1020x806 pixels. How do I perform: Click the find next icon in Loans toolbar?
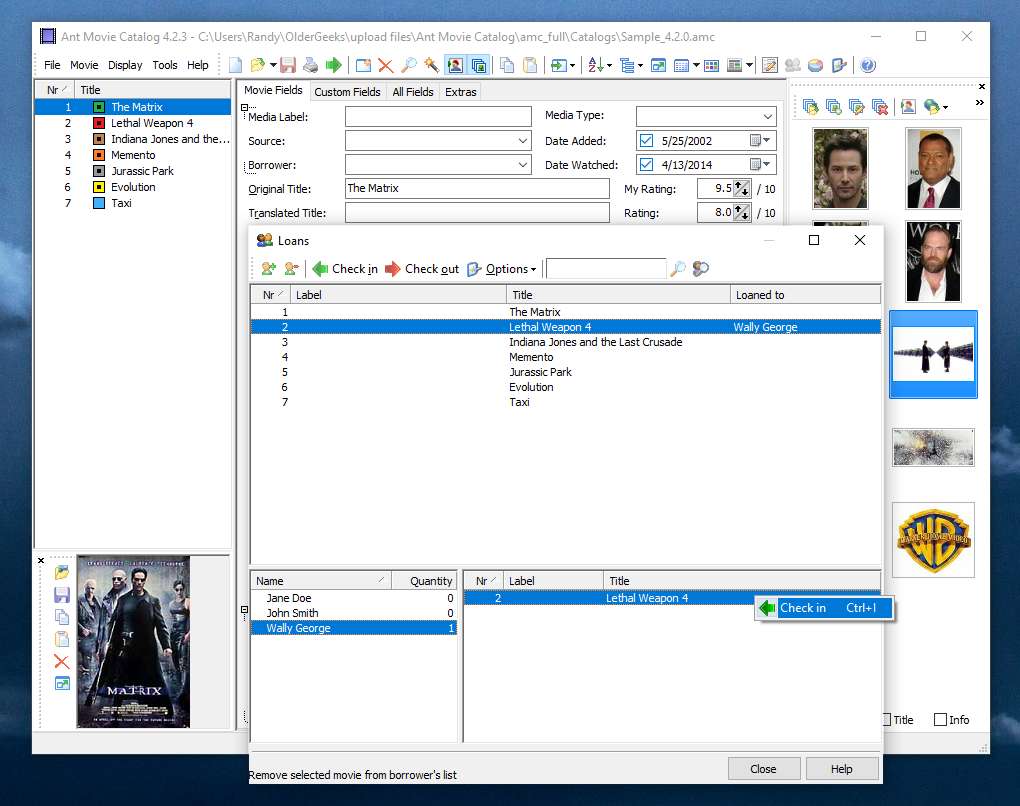(x=701, y=269)
